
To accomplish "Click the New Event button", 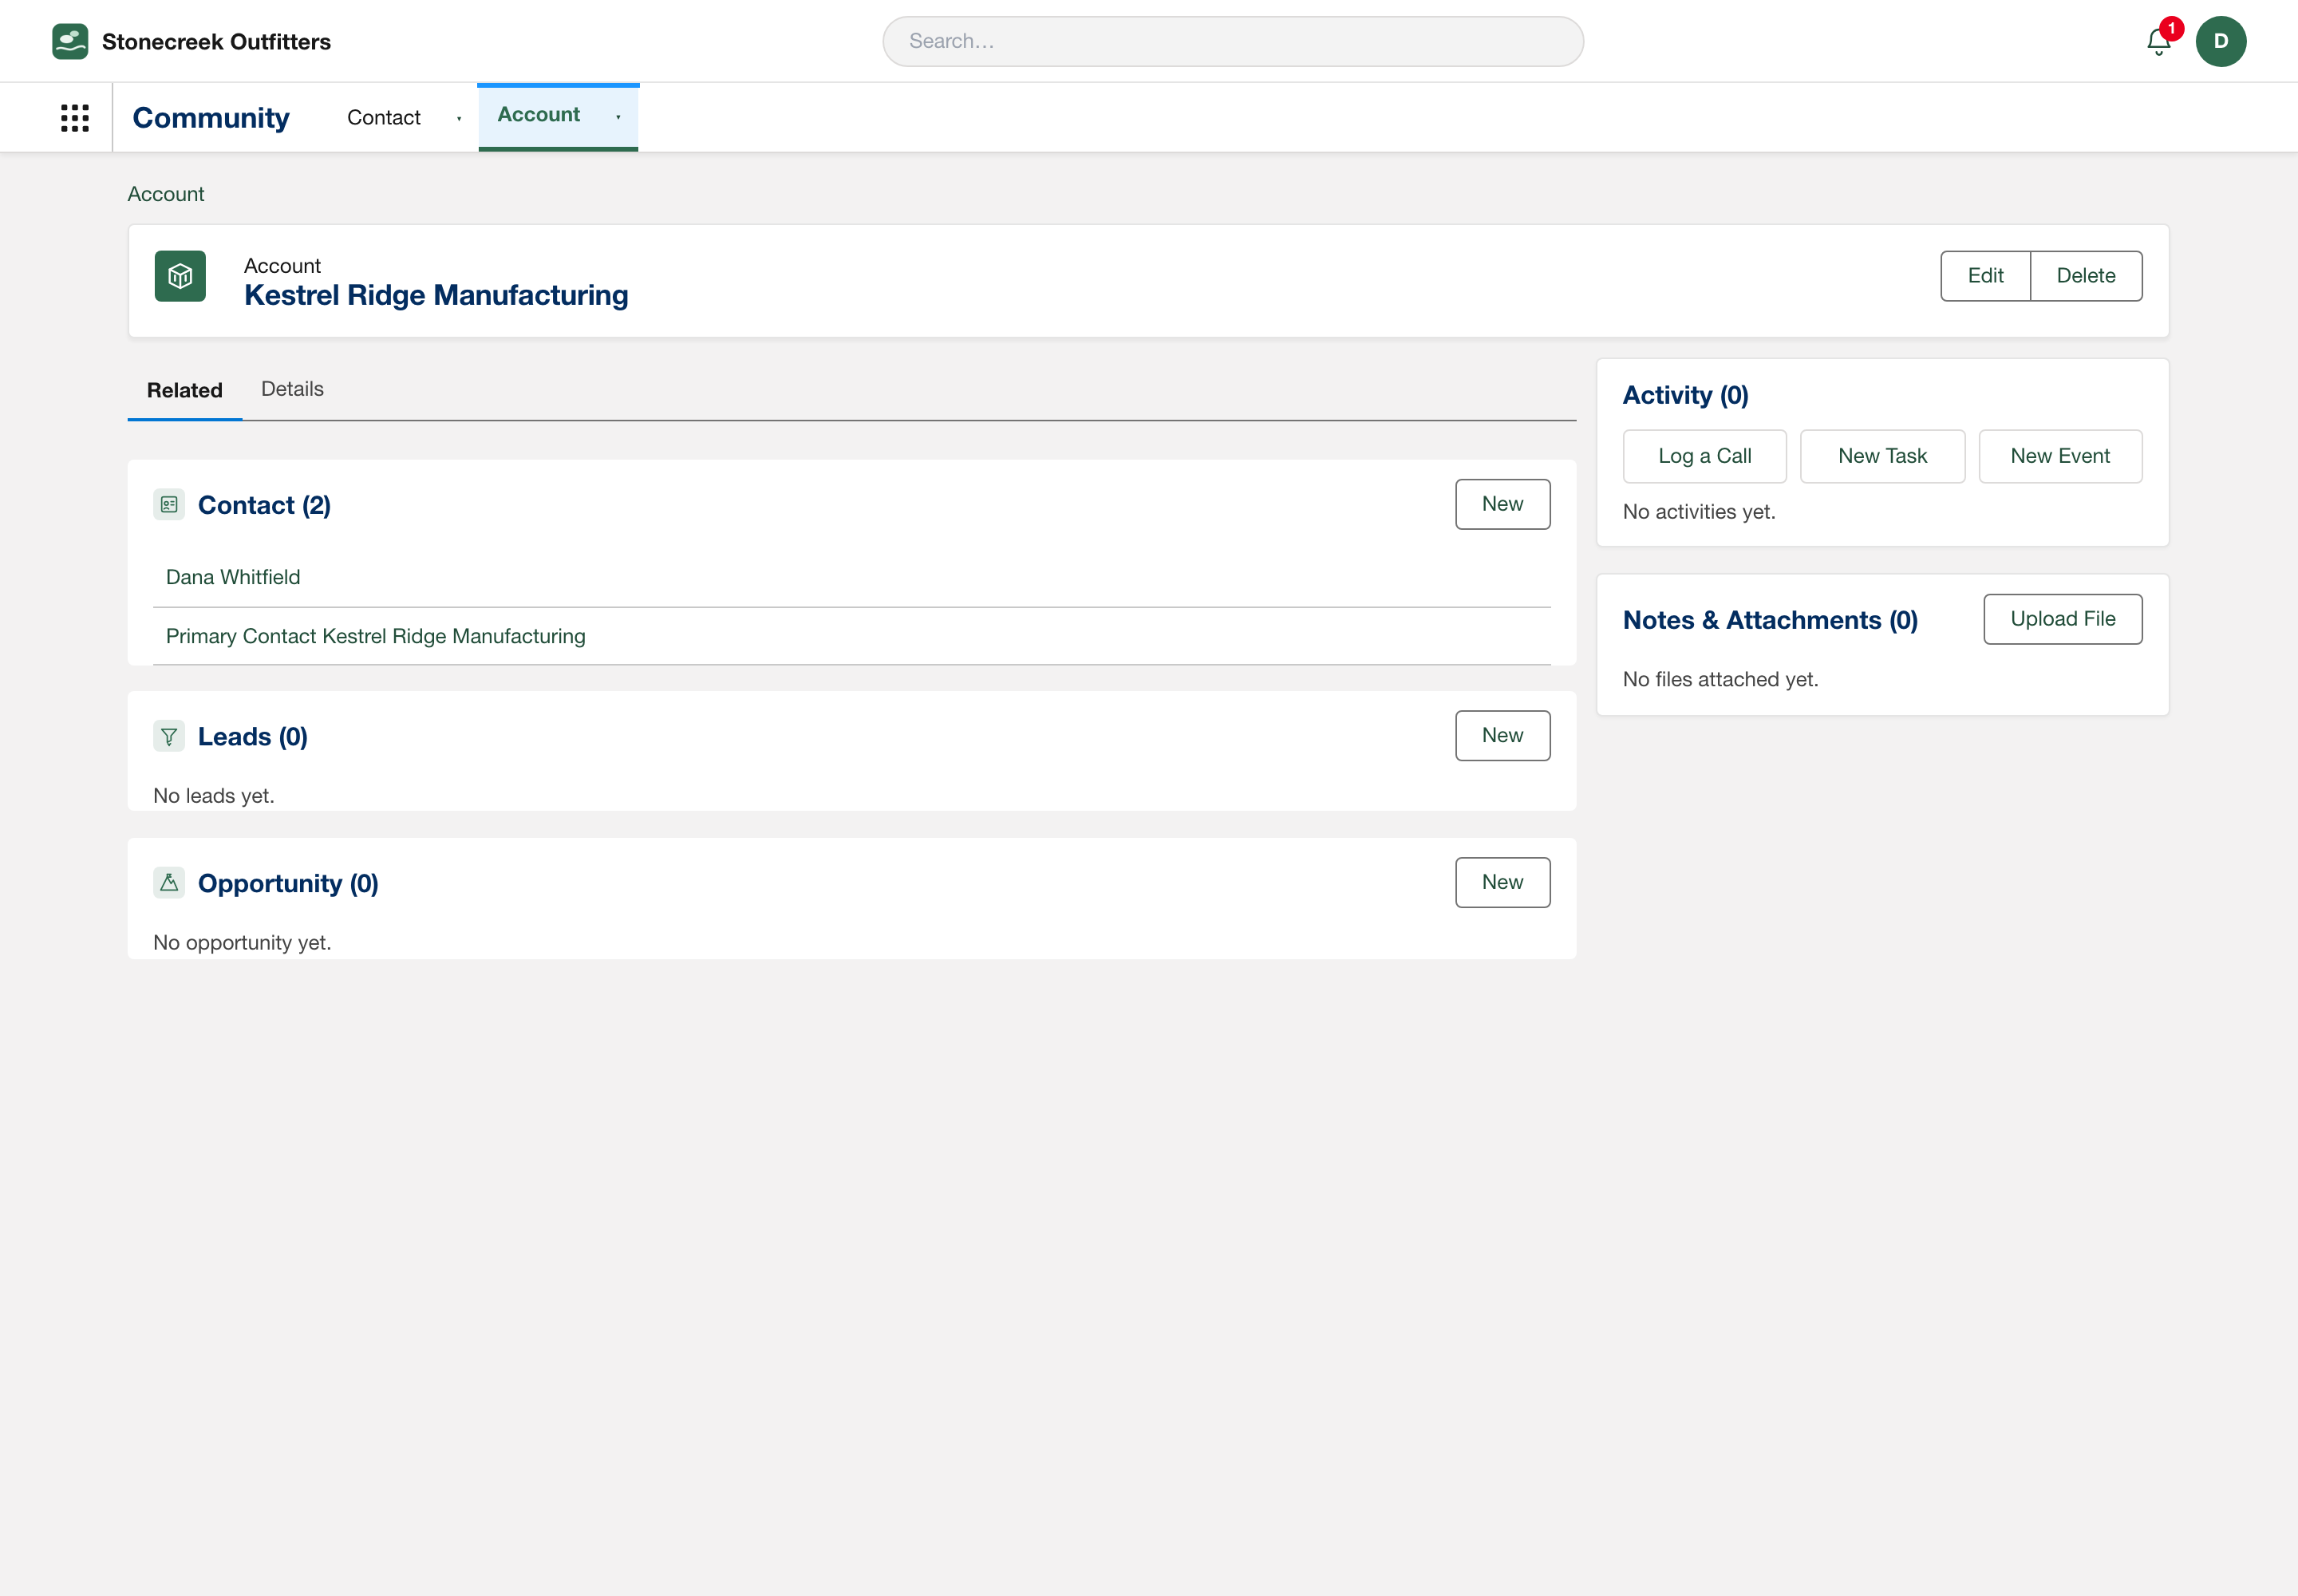I will 2060,456.
